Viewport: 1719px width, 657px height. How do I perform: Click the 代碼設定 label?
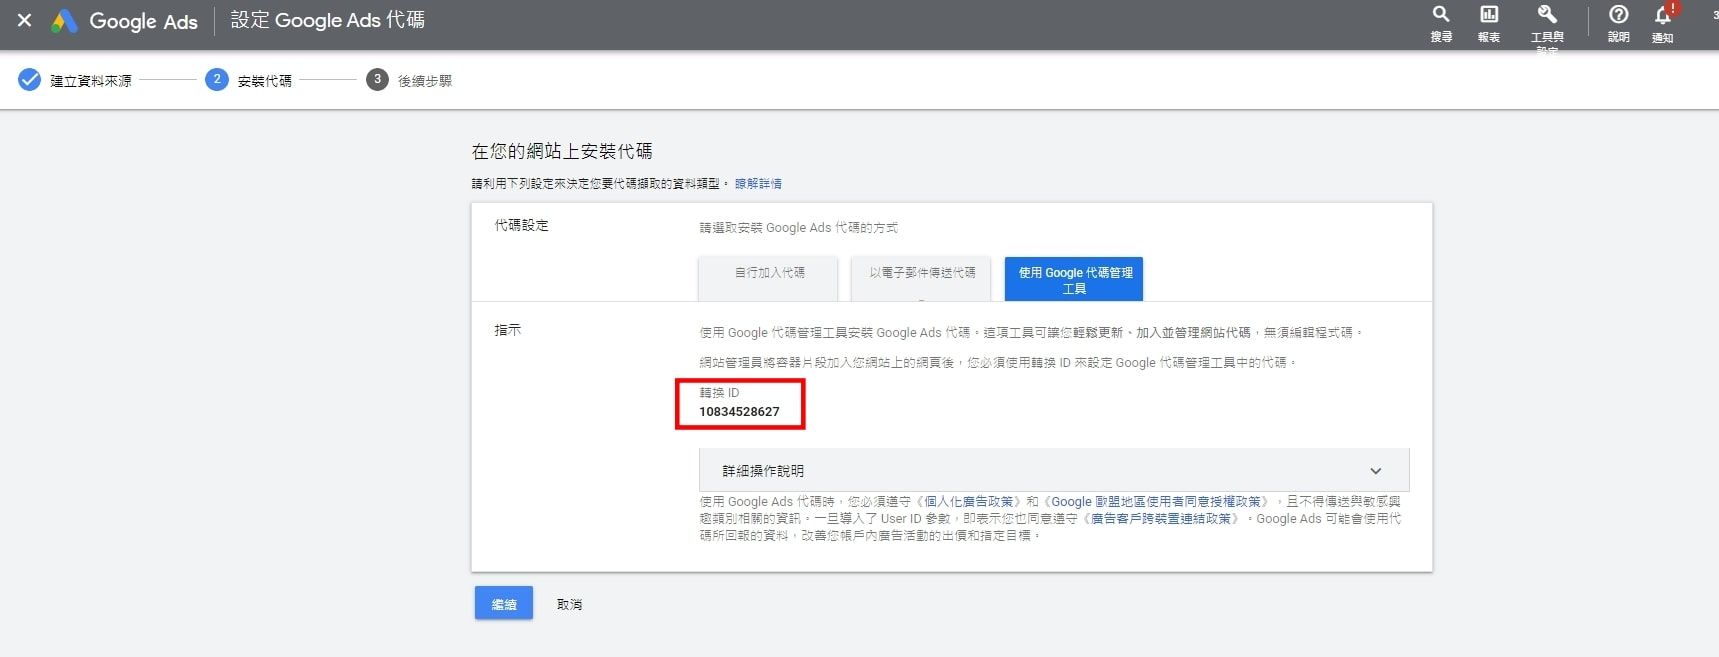point(521,226)
